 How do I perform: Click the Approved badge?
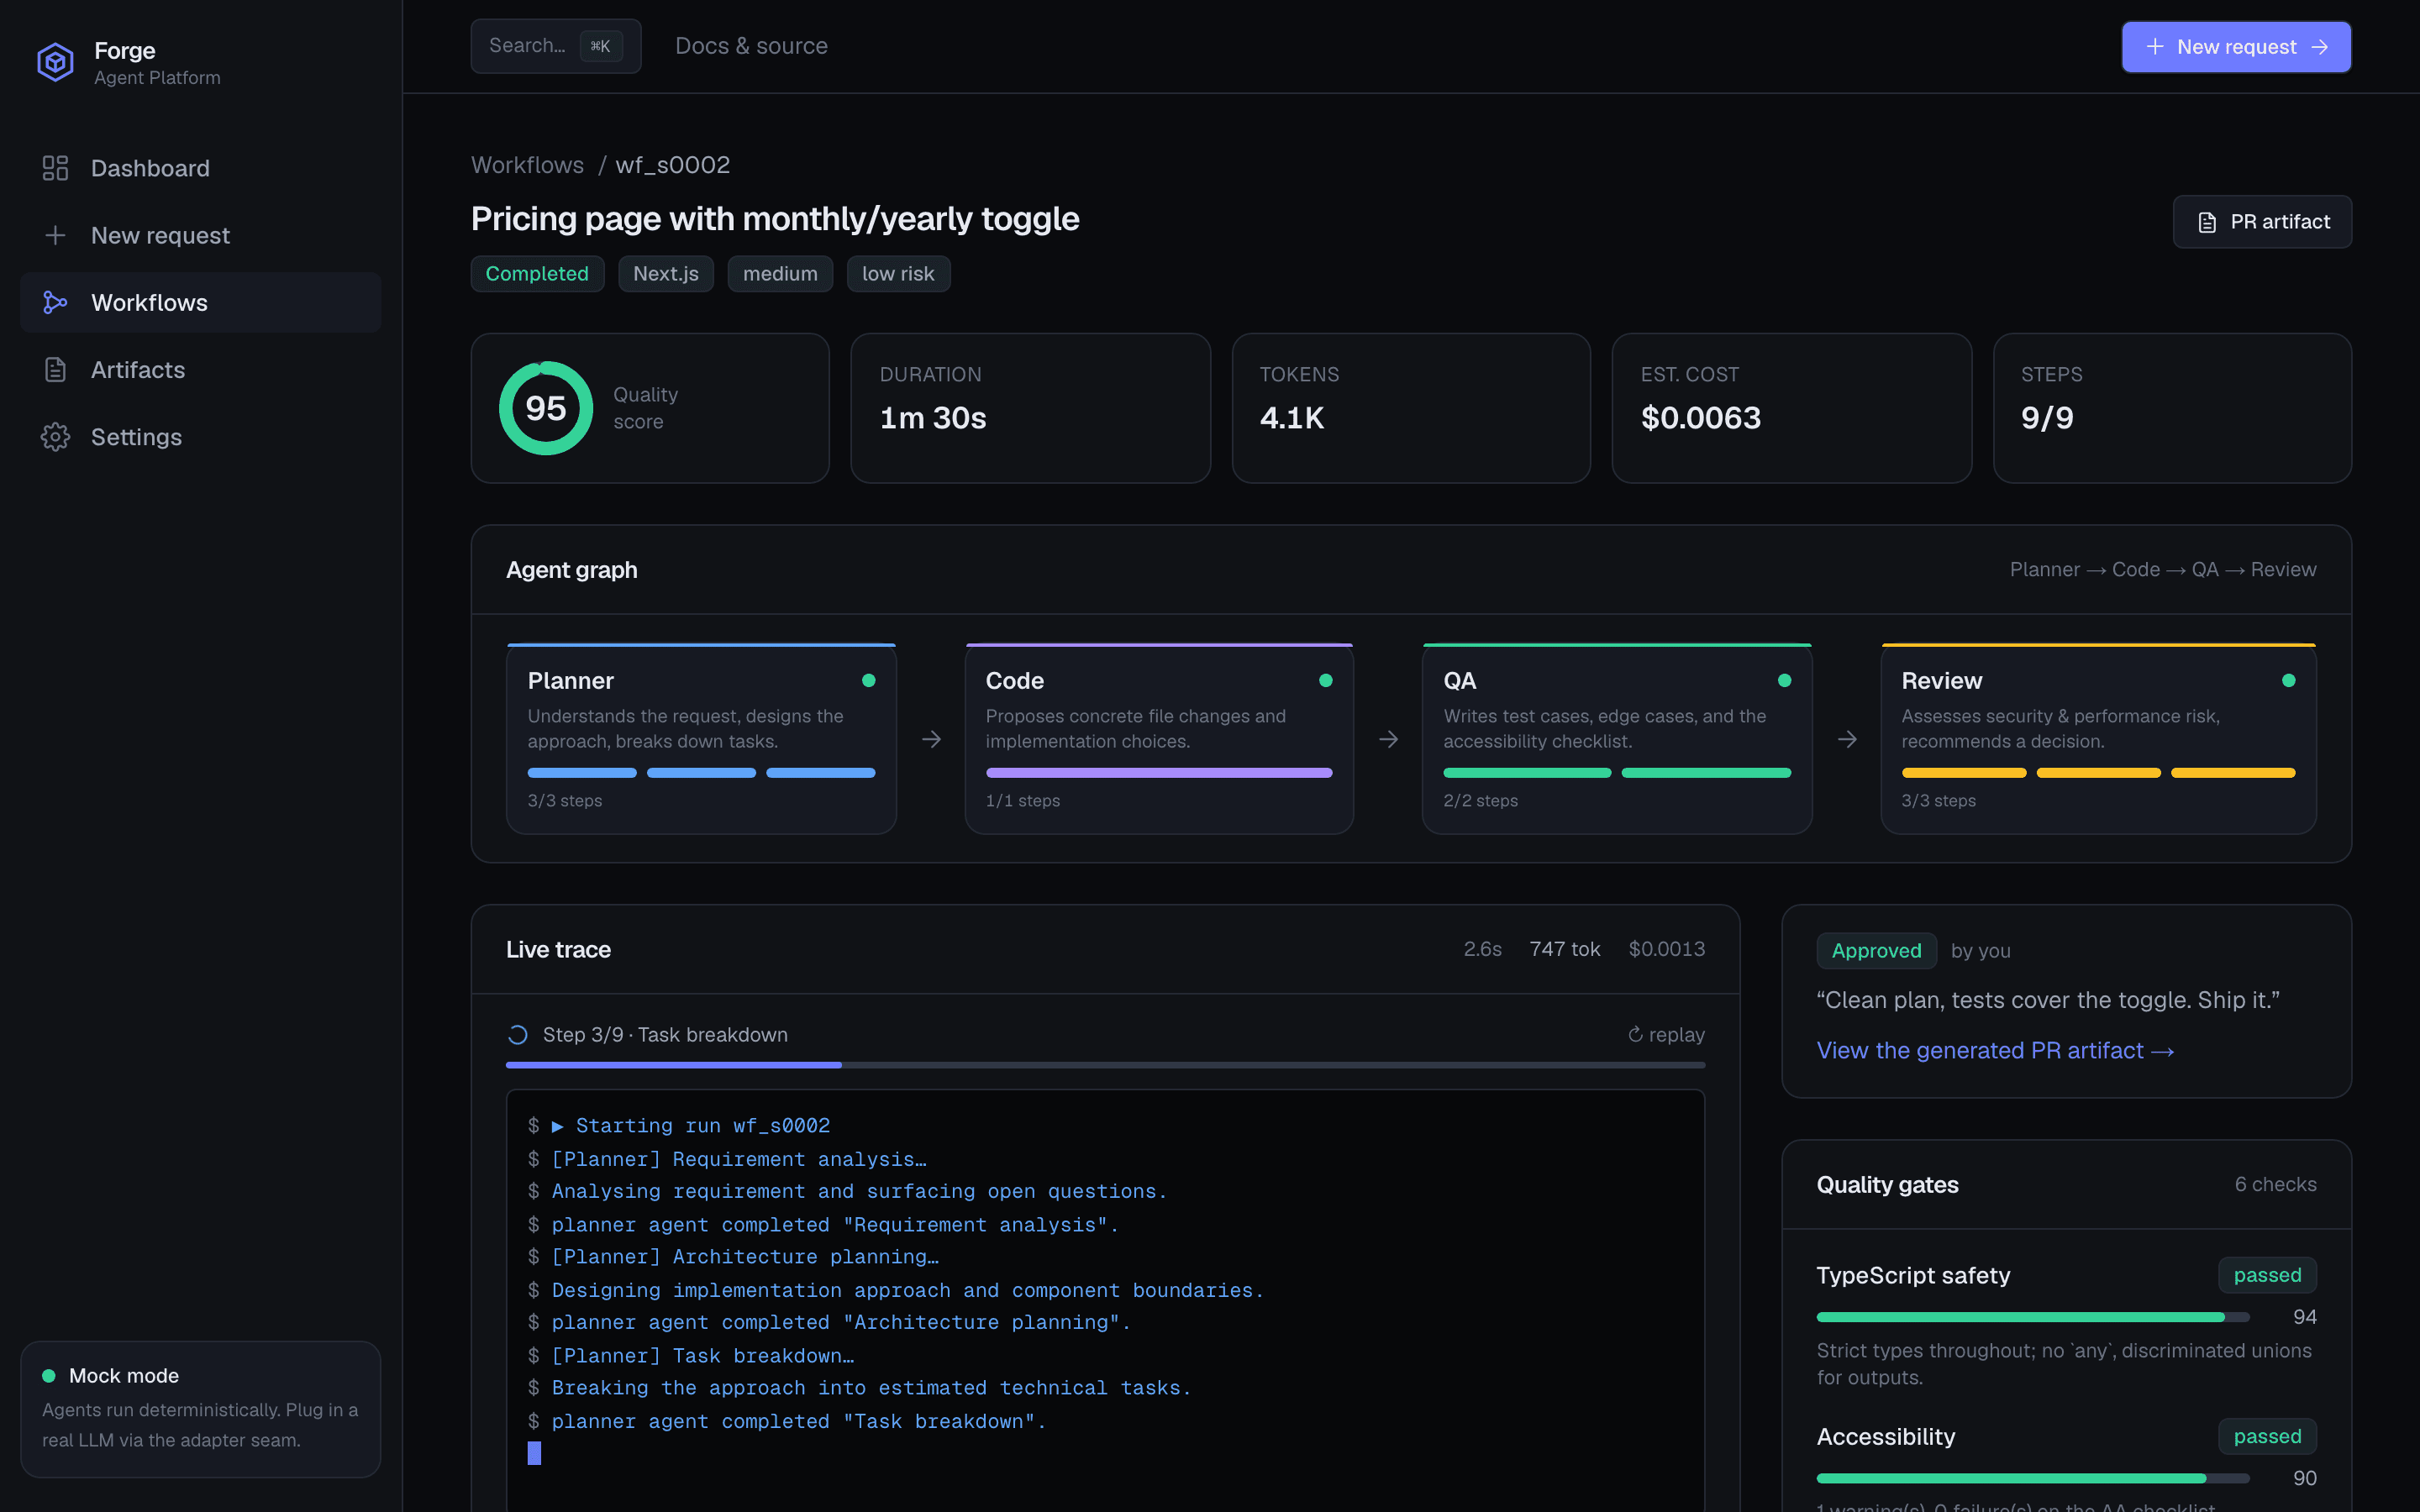point(1876,951)
